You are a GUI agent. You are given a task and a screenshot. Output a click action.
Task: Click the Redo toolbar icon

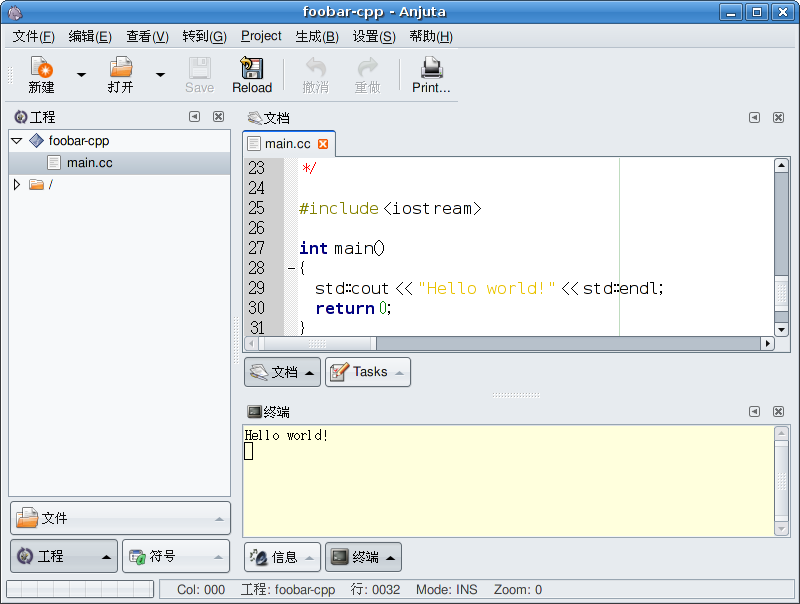pos(367,74)
